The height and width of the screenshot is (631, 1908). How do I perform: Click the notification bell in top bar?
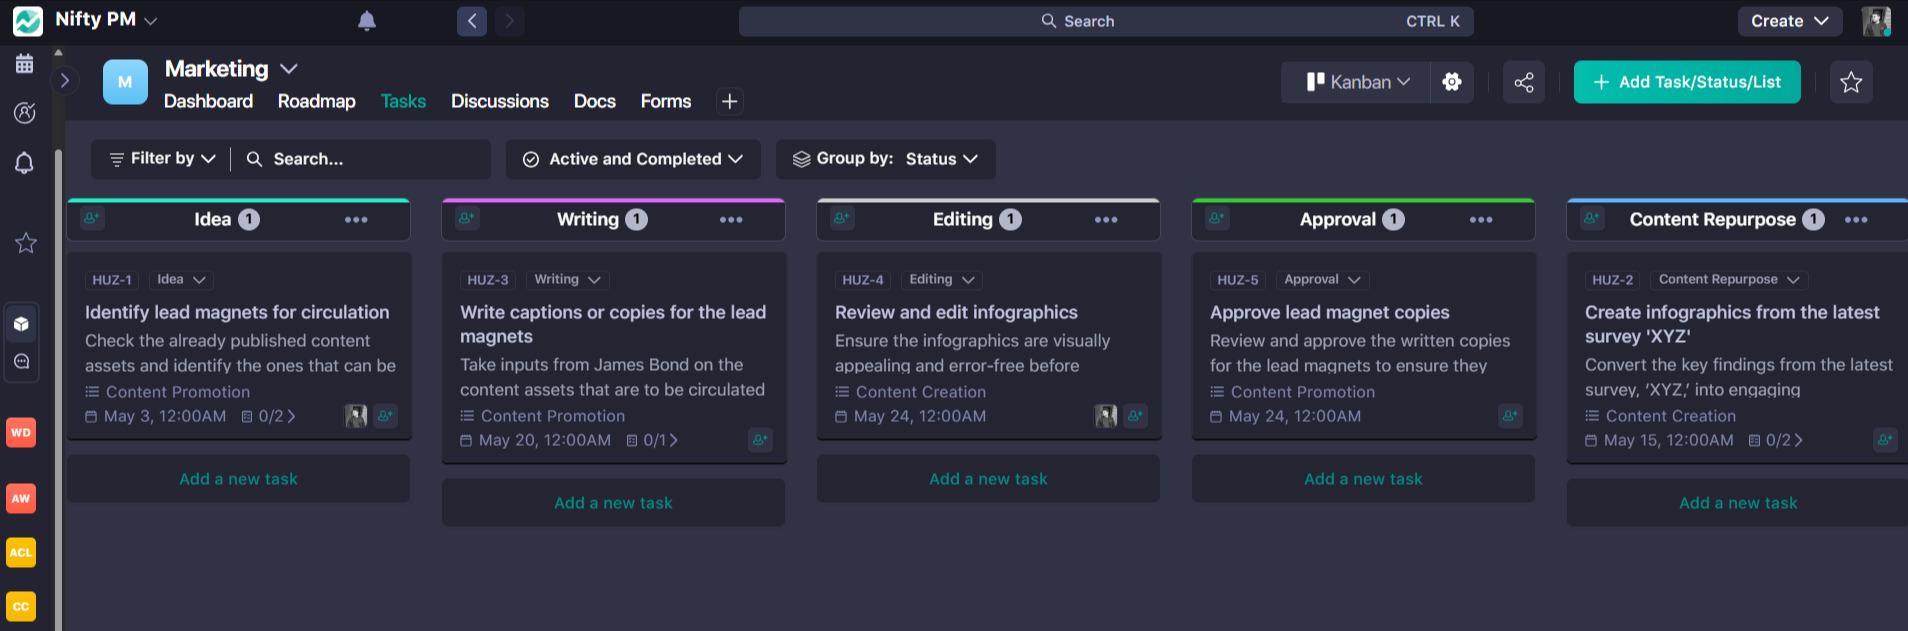tap(367, 21)
